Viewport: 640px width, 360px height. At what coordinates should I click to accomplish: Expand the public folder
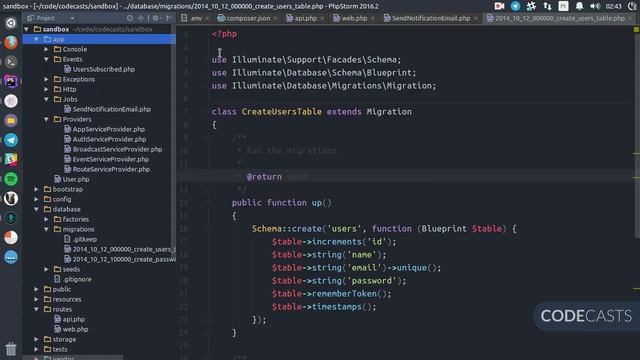pos(37,289)
